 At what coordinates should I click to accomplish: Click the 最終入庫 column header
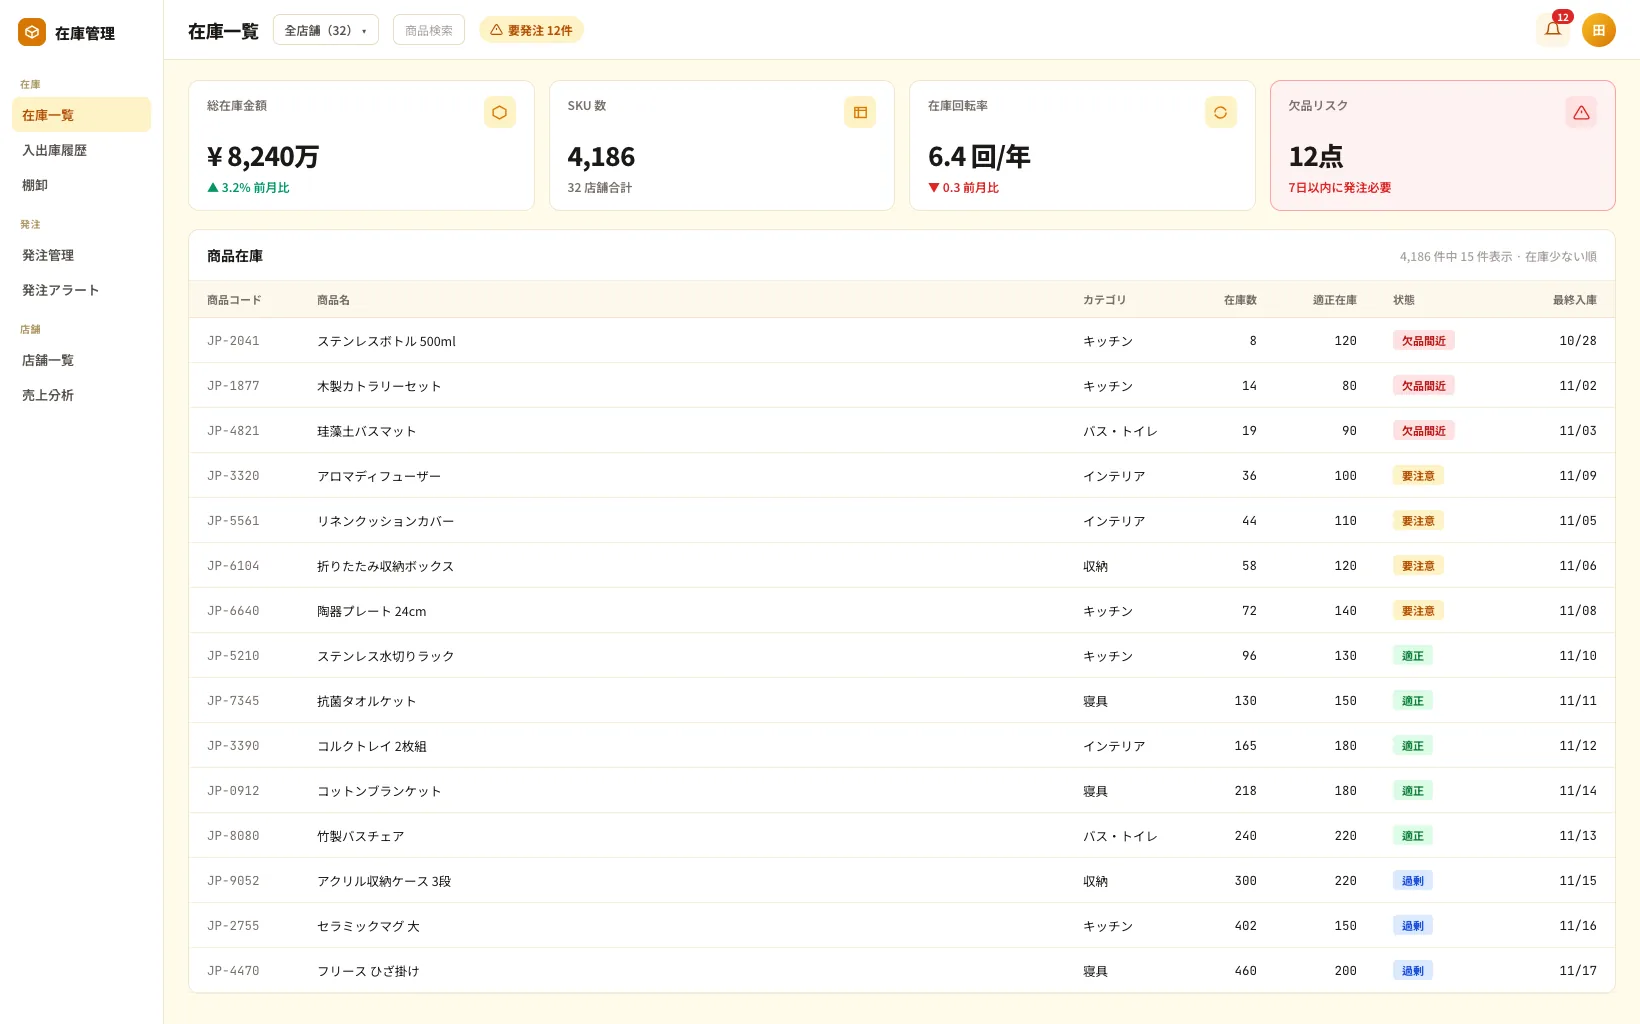click(1575, 300)
